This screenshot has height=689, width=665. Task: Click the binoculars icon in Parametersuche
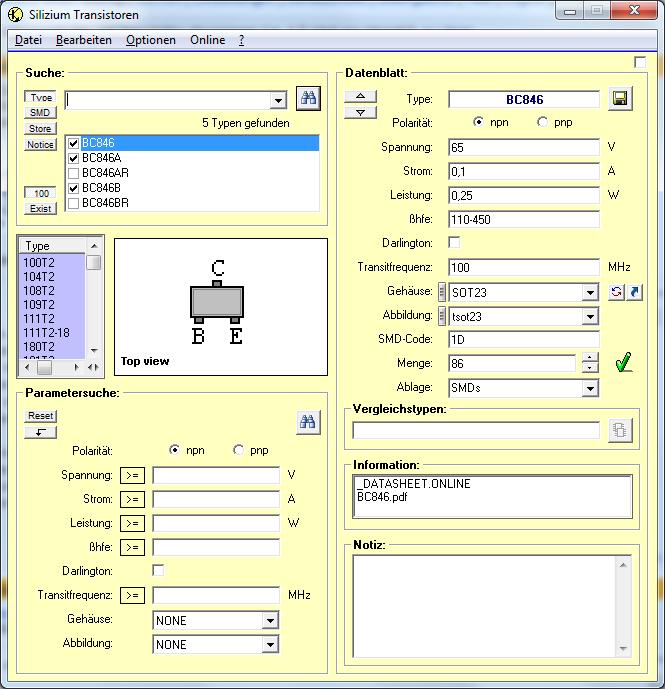point(308,422)
